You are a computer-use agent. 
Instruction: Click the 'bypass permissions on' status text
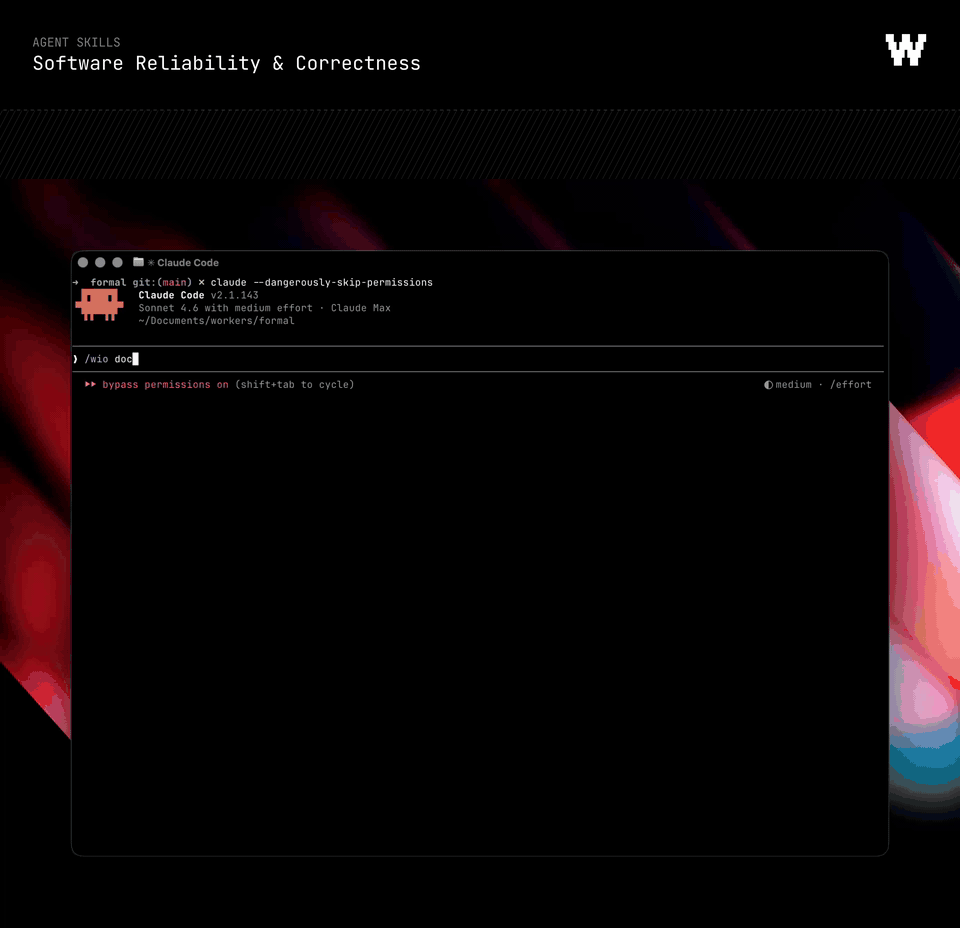pos(165,384)
